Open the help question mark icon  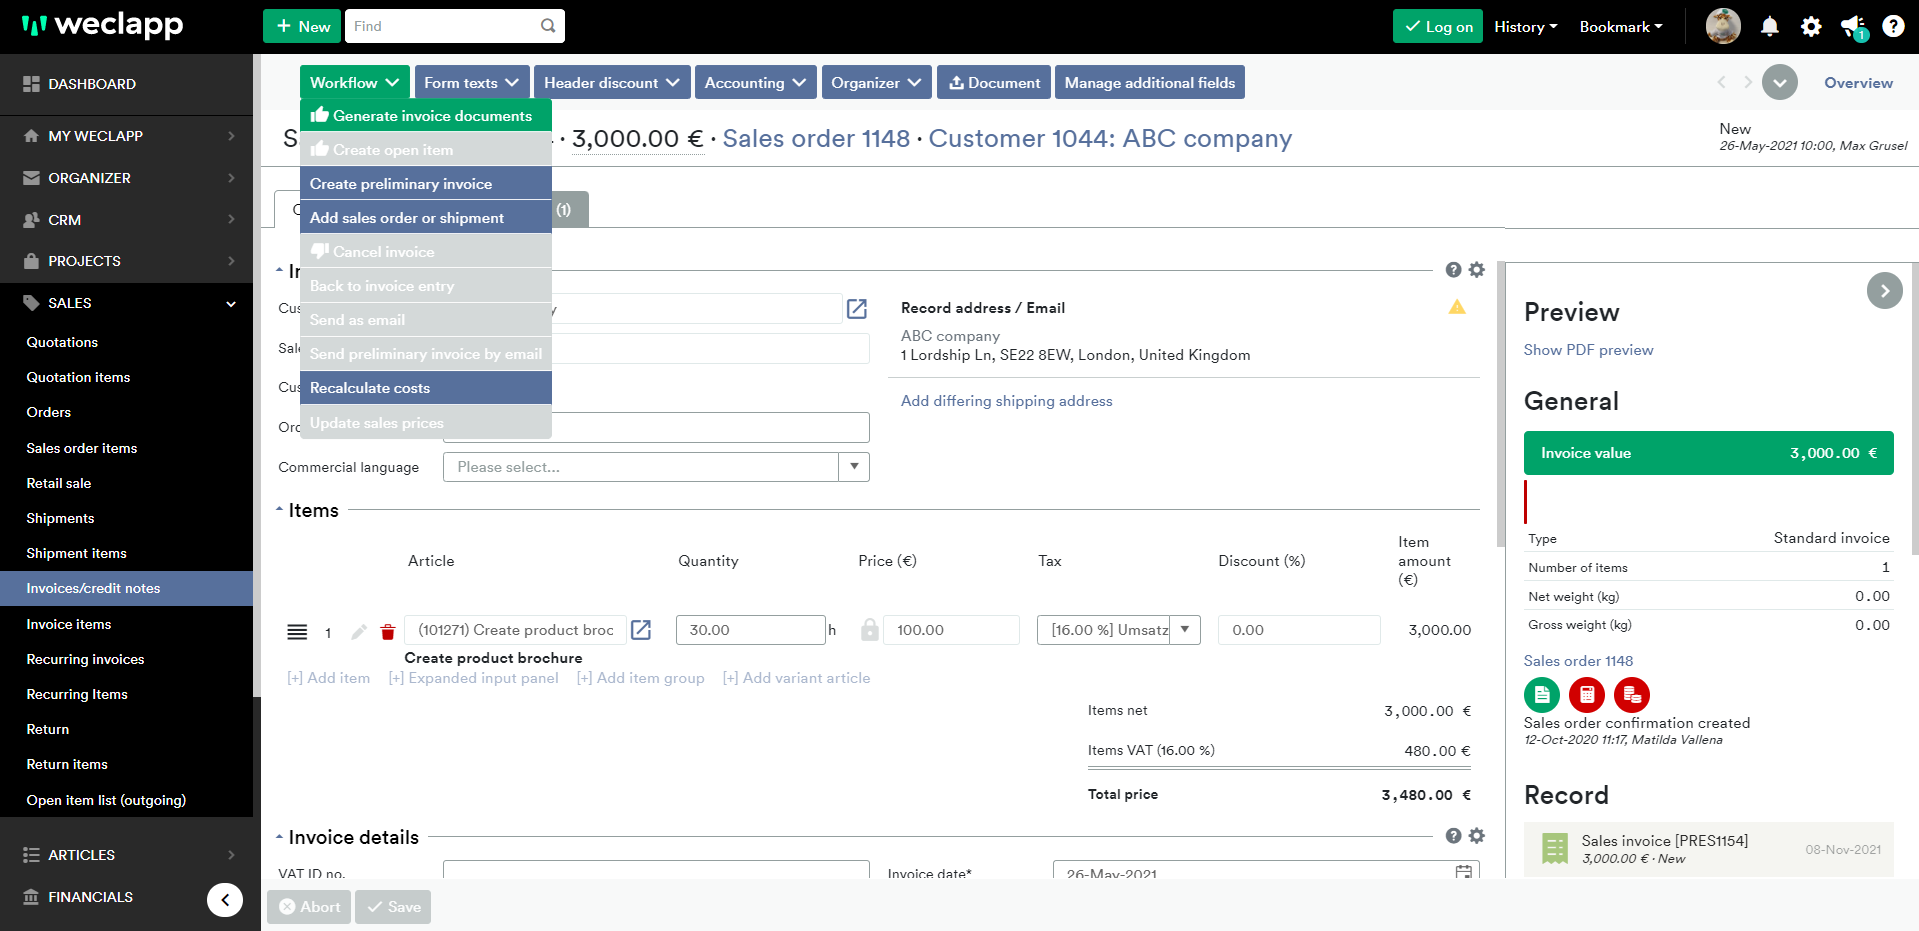(1893, 26)
